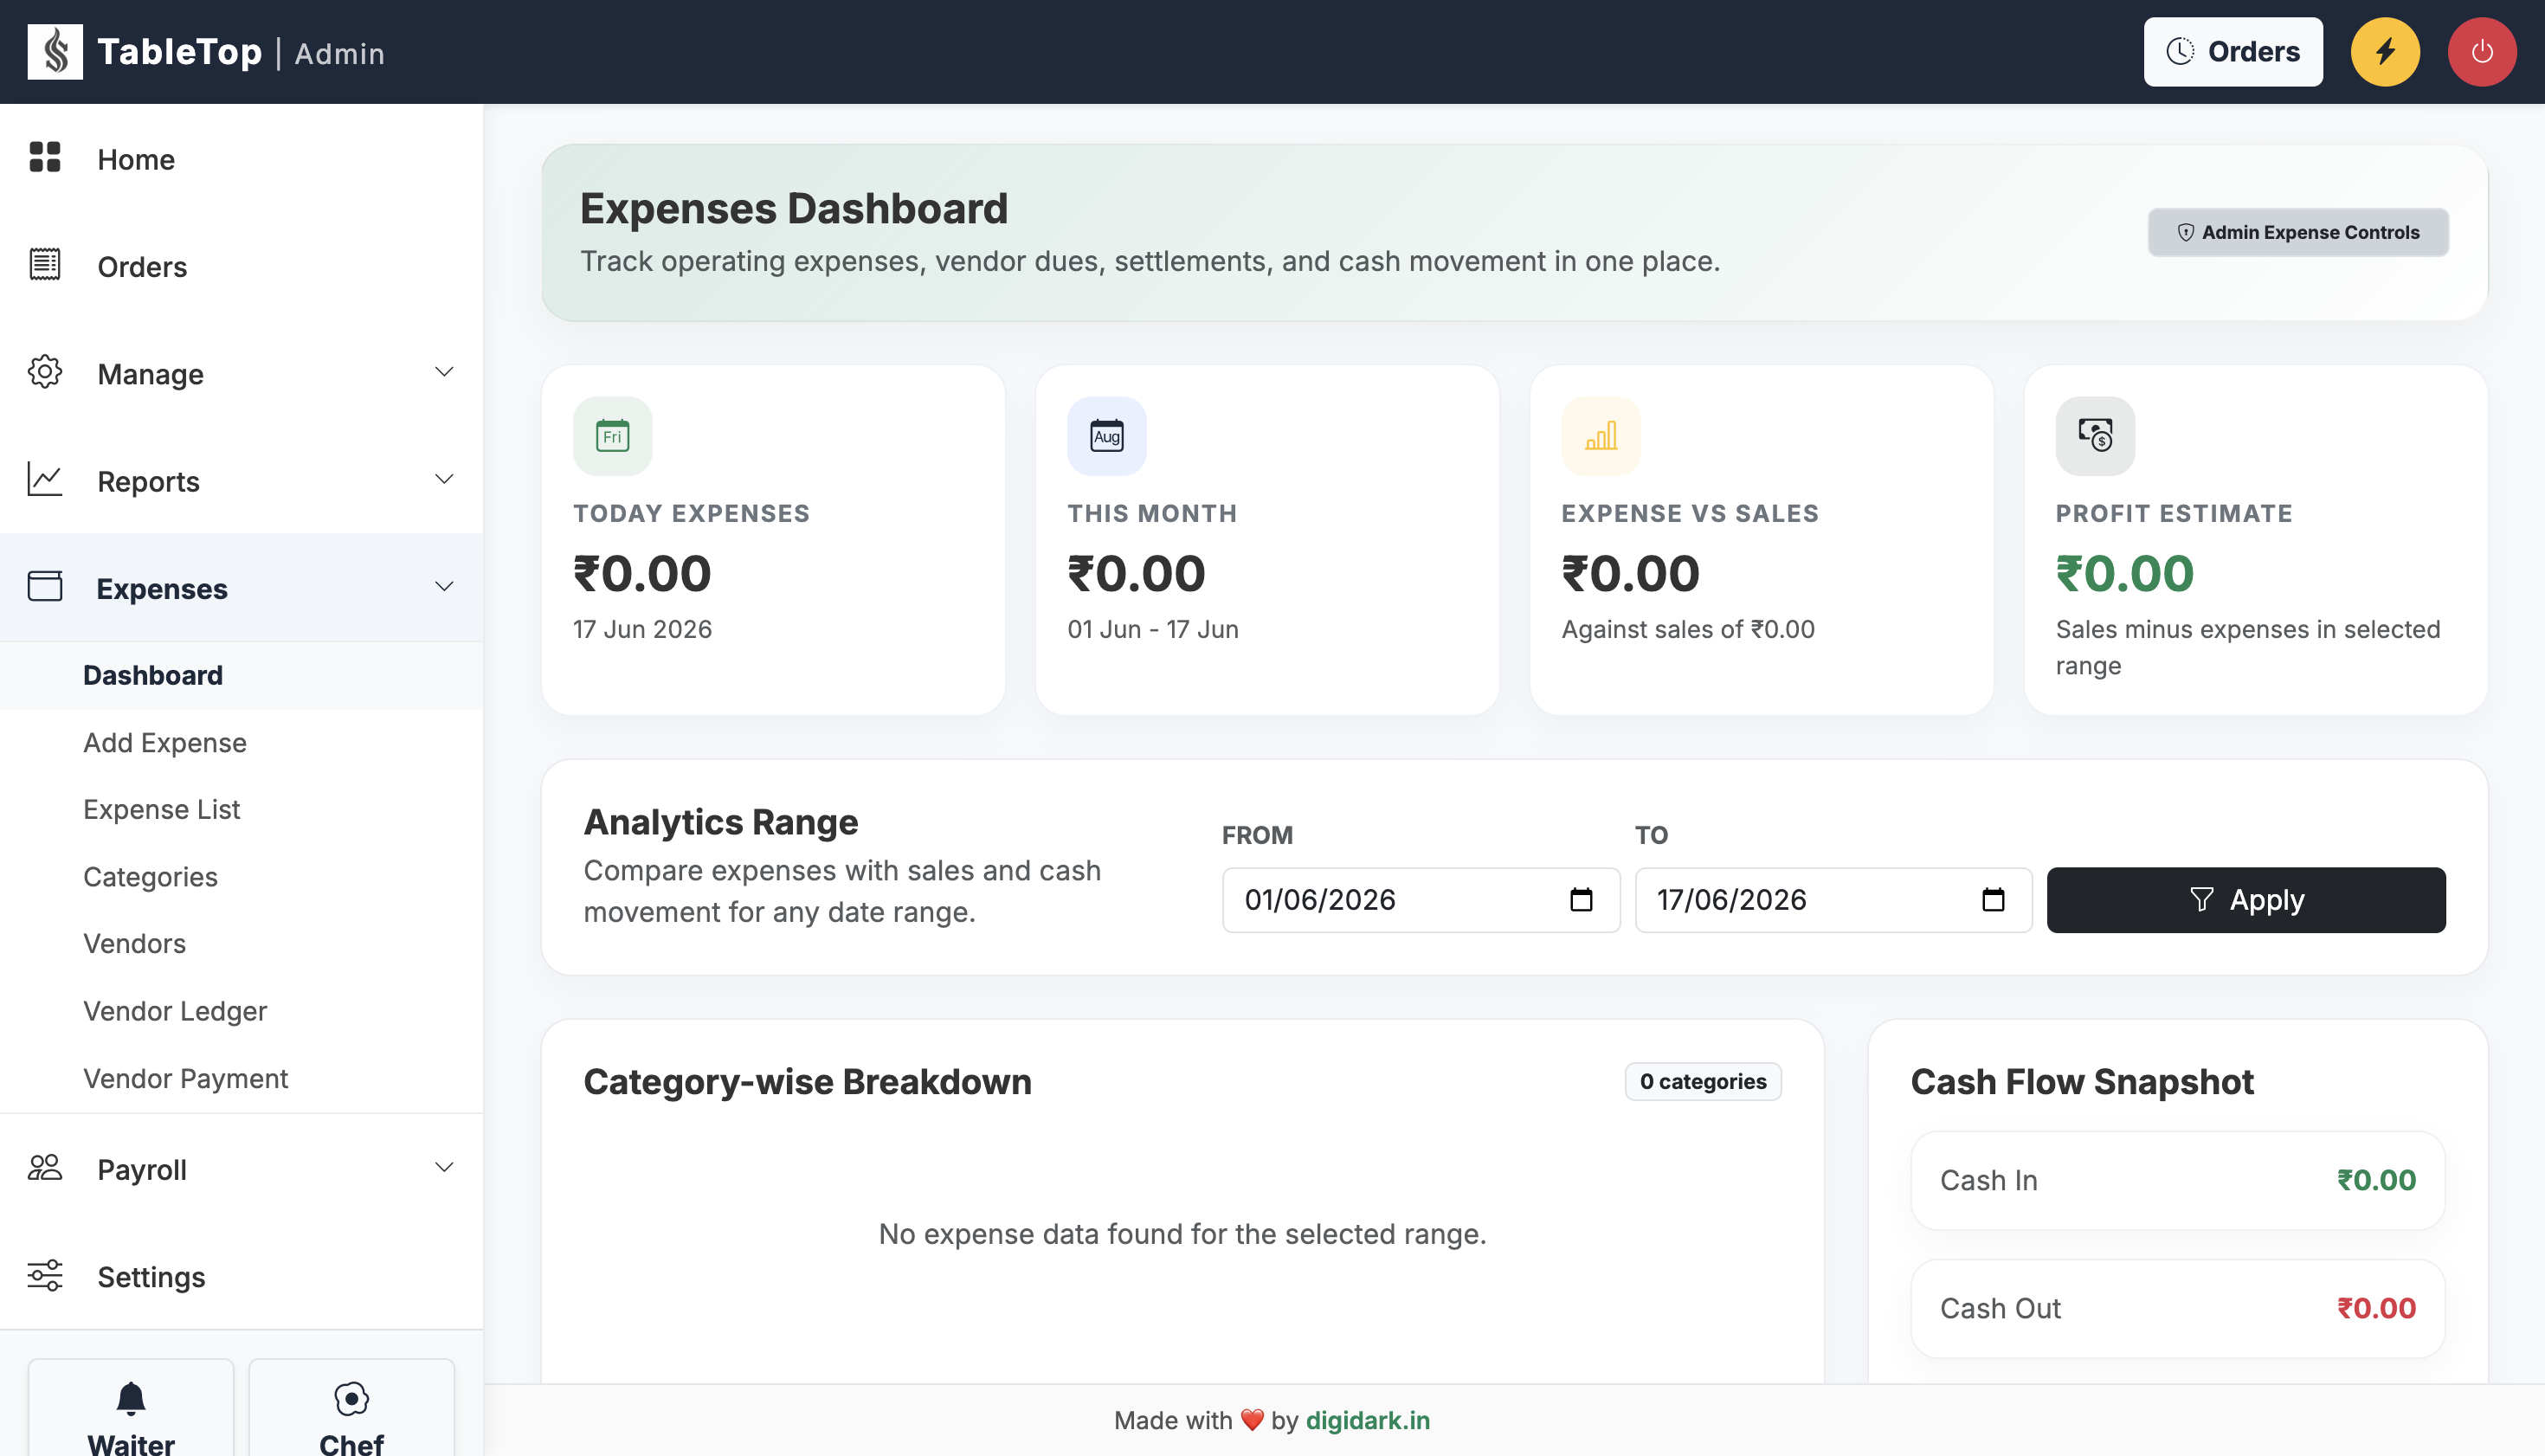Click the Expenses wallet icon
The width and height of the screenshot is (2545, 1456).
coord(45,586)
